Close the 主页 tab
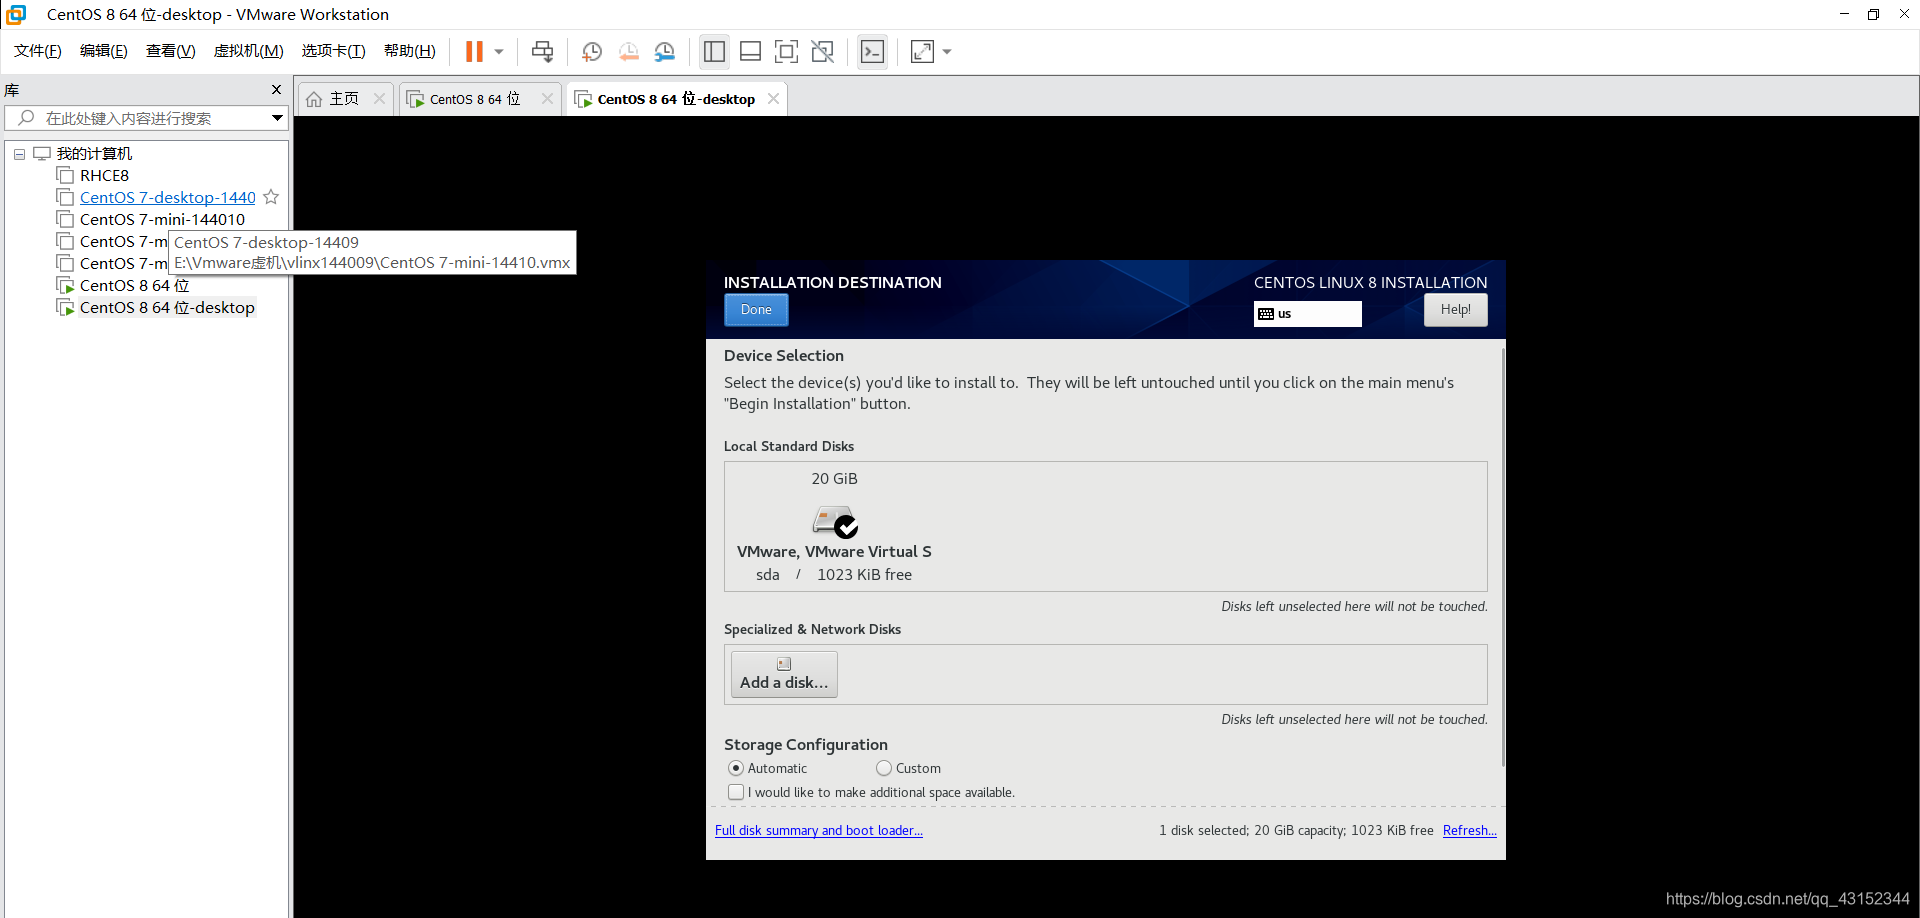This screenshot has height=918, width=1920. click(379, 98)
